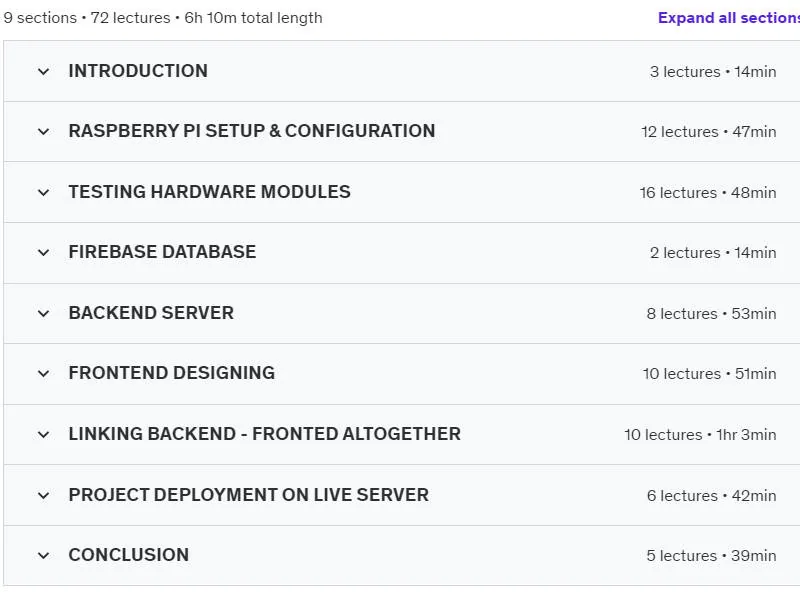Open BACKEND SERVER section title

pyautogui.click(x=152, y=313)
